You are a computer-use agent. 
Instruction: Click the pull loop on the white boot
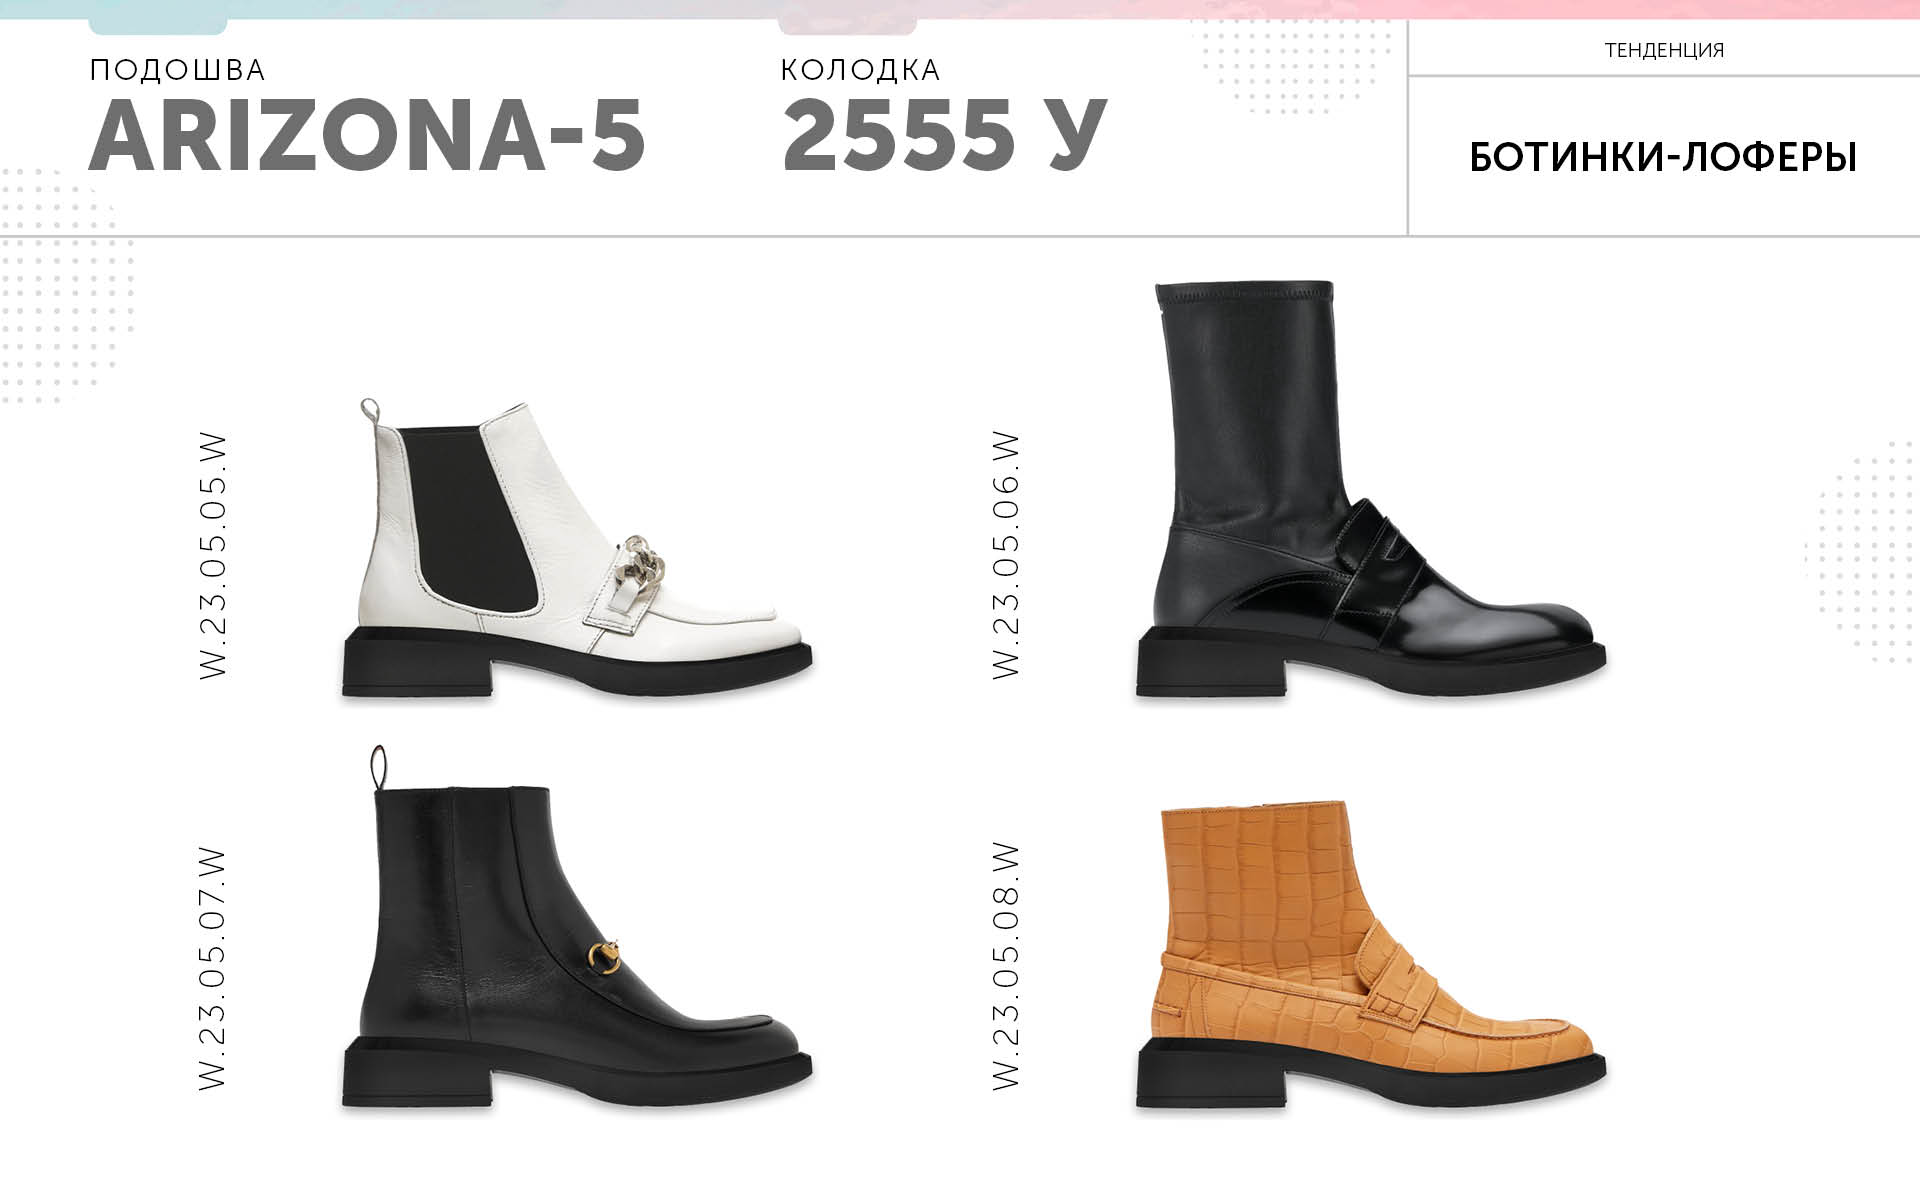[370, 411]
